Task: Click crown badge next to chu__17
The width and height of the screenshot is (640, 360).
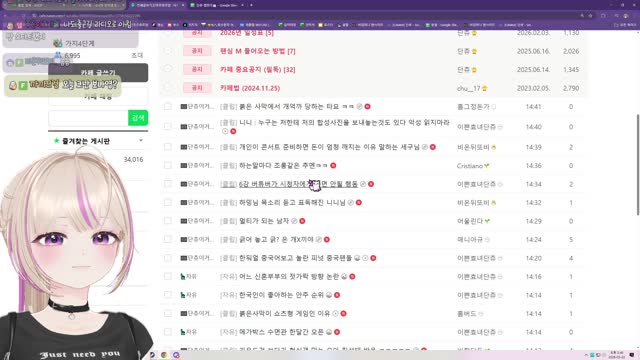Action: (x=484, y=88)
